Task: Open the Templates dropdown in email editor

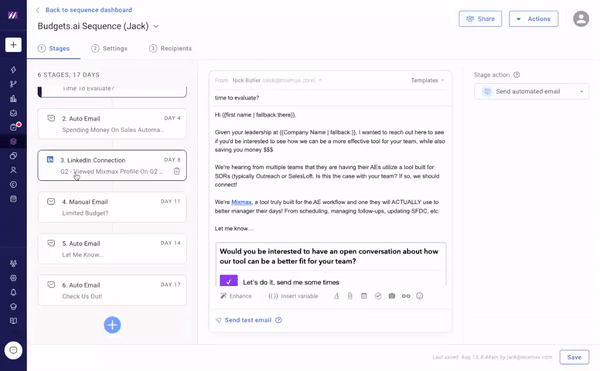Action: point(427,80)
